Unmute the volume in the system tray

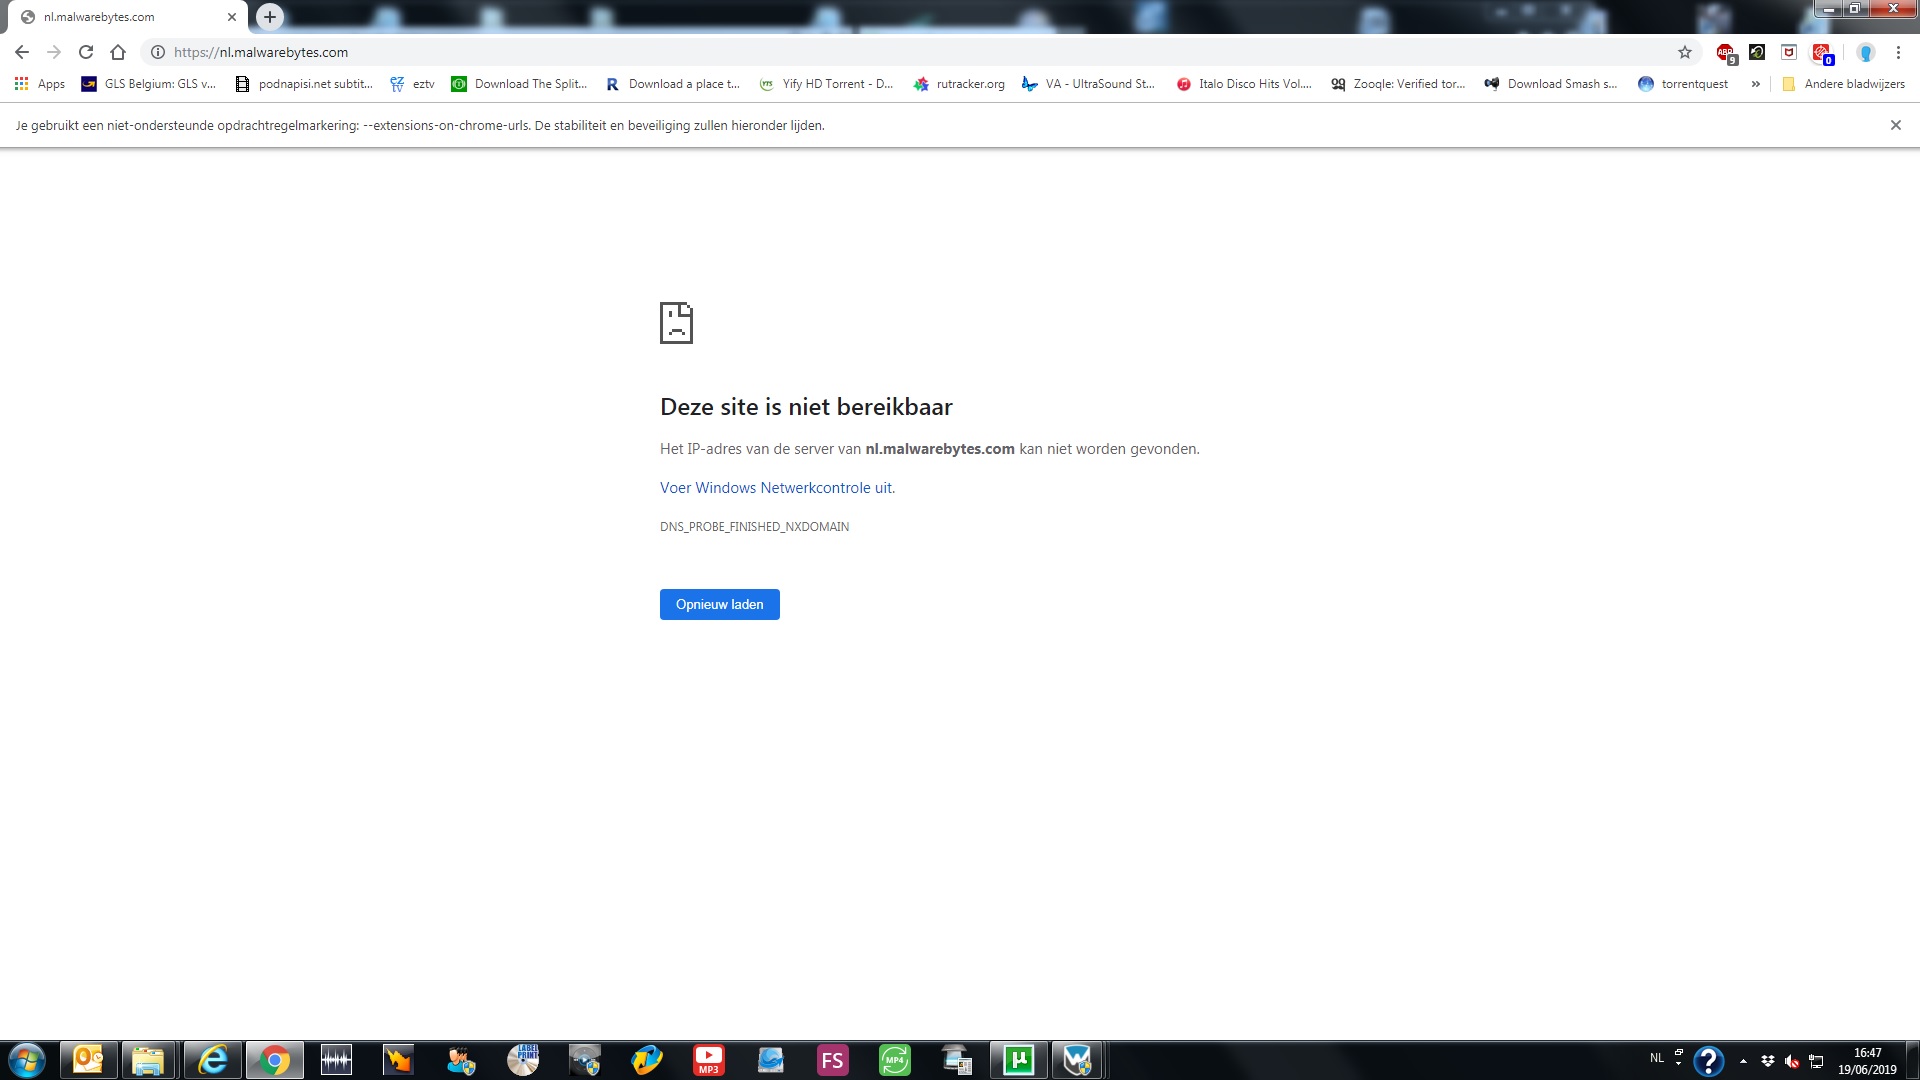1789,1060
